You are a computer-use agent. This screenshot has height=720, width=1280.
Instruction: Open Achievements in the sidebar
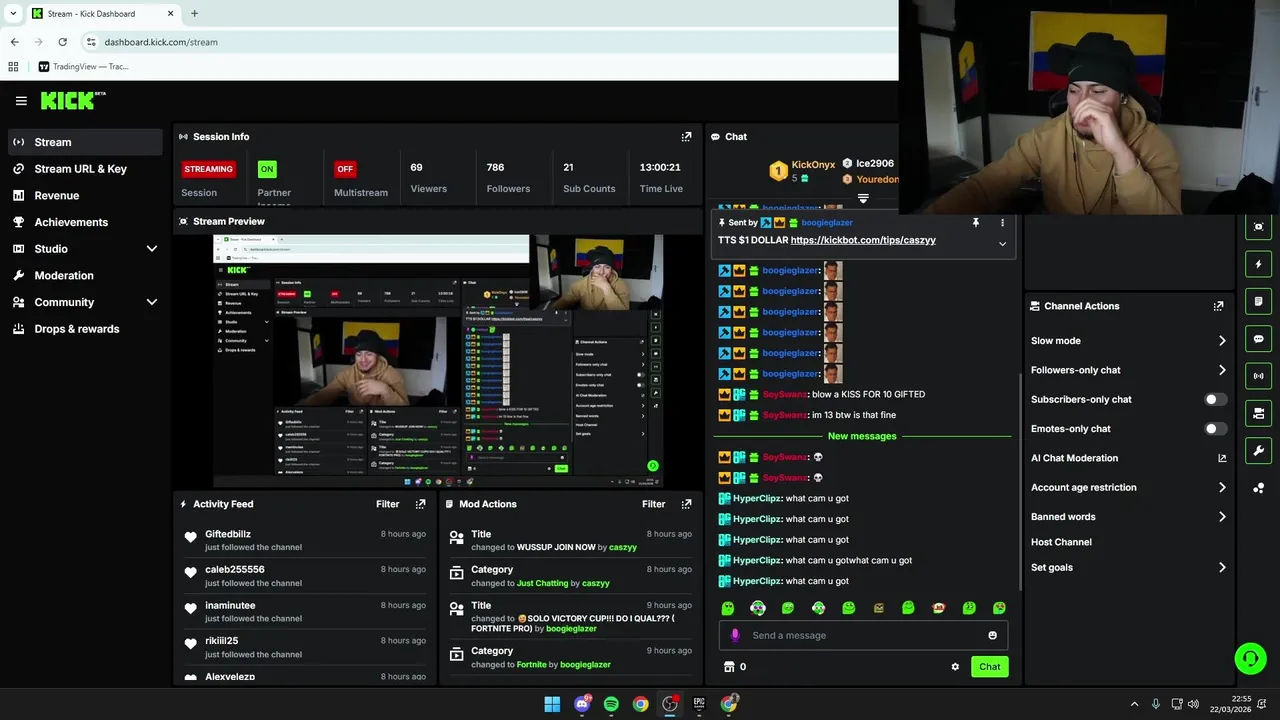pos(85,222)
